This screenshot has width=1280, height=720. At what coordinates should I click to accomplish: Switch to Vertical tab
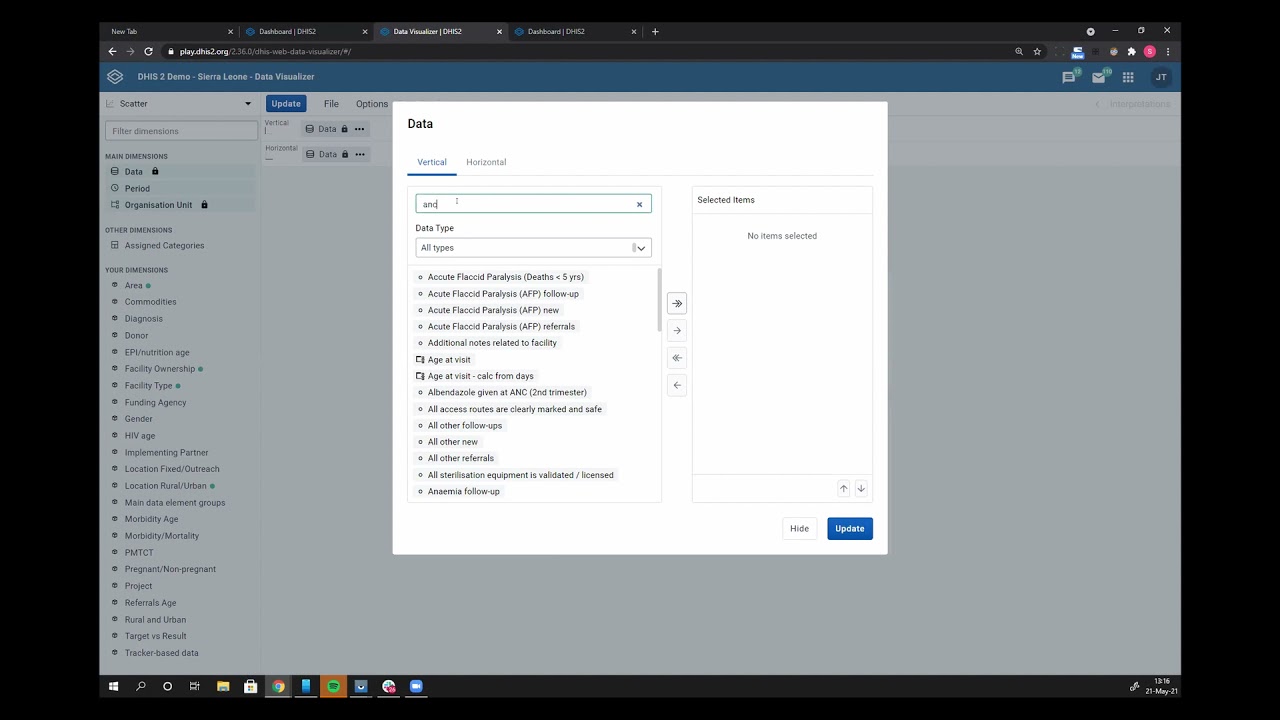[x=432, y=162]
